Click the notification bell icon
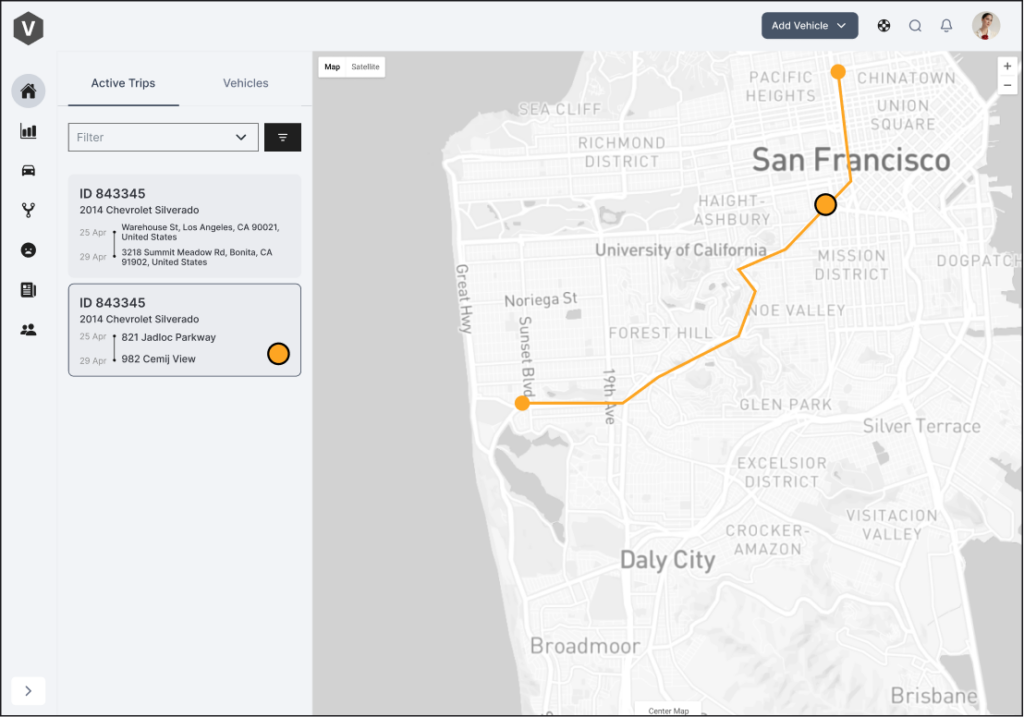1024x717 pixels. (946, 26)
